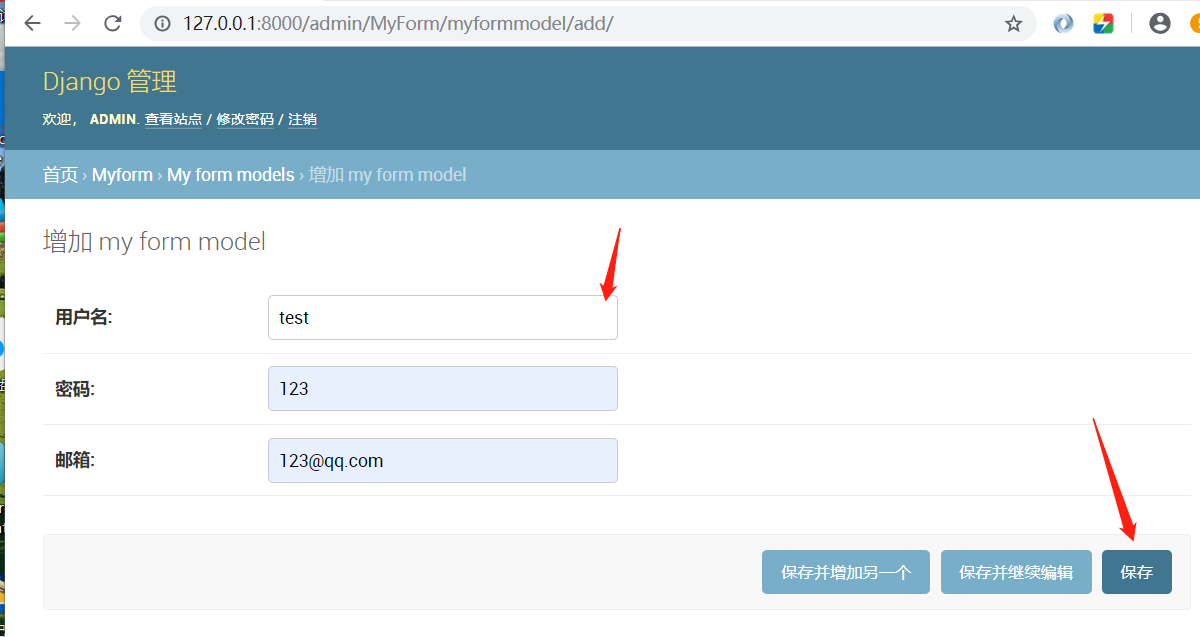This screenshot has height=637, width=1200.
Task: Open the Myform breadcrumb link
Action: coord(122,174)
